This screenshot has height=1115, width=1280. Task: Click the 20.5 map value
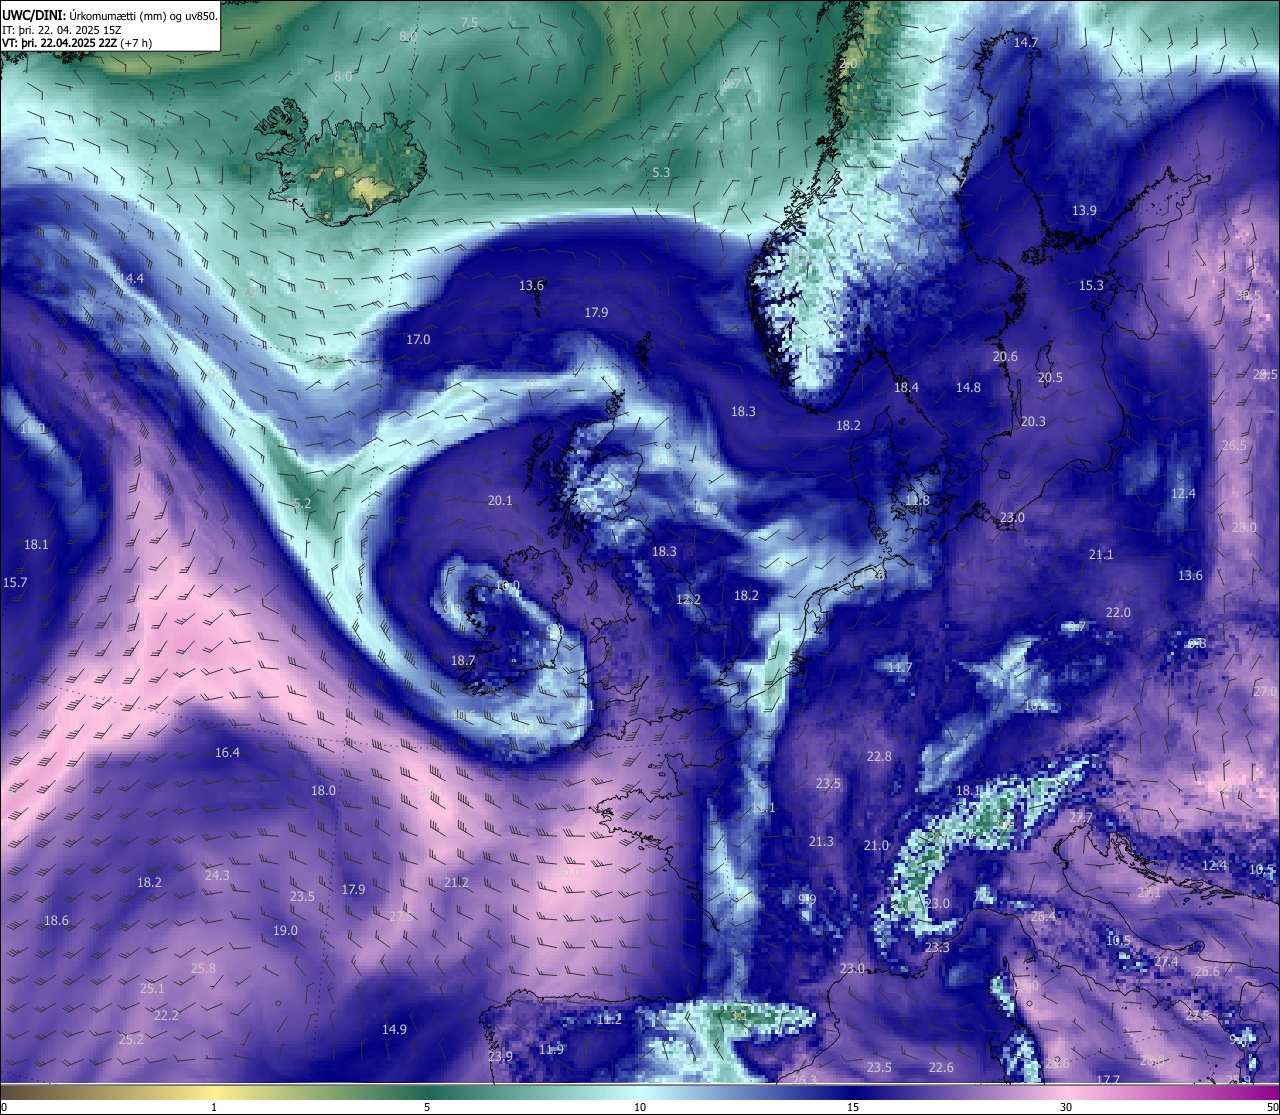coord(1050,377)
